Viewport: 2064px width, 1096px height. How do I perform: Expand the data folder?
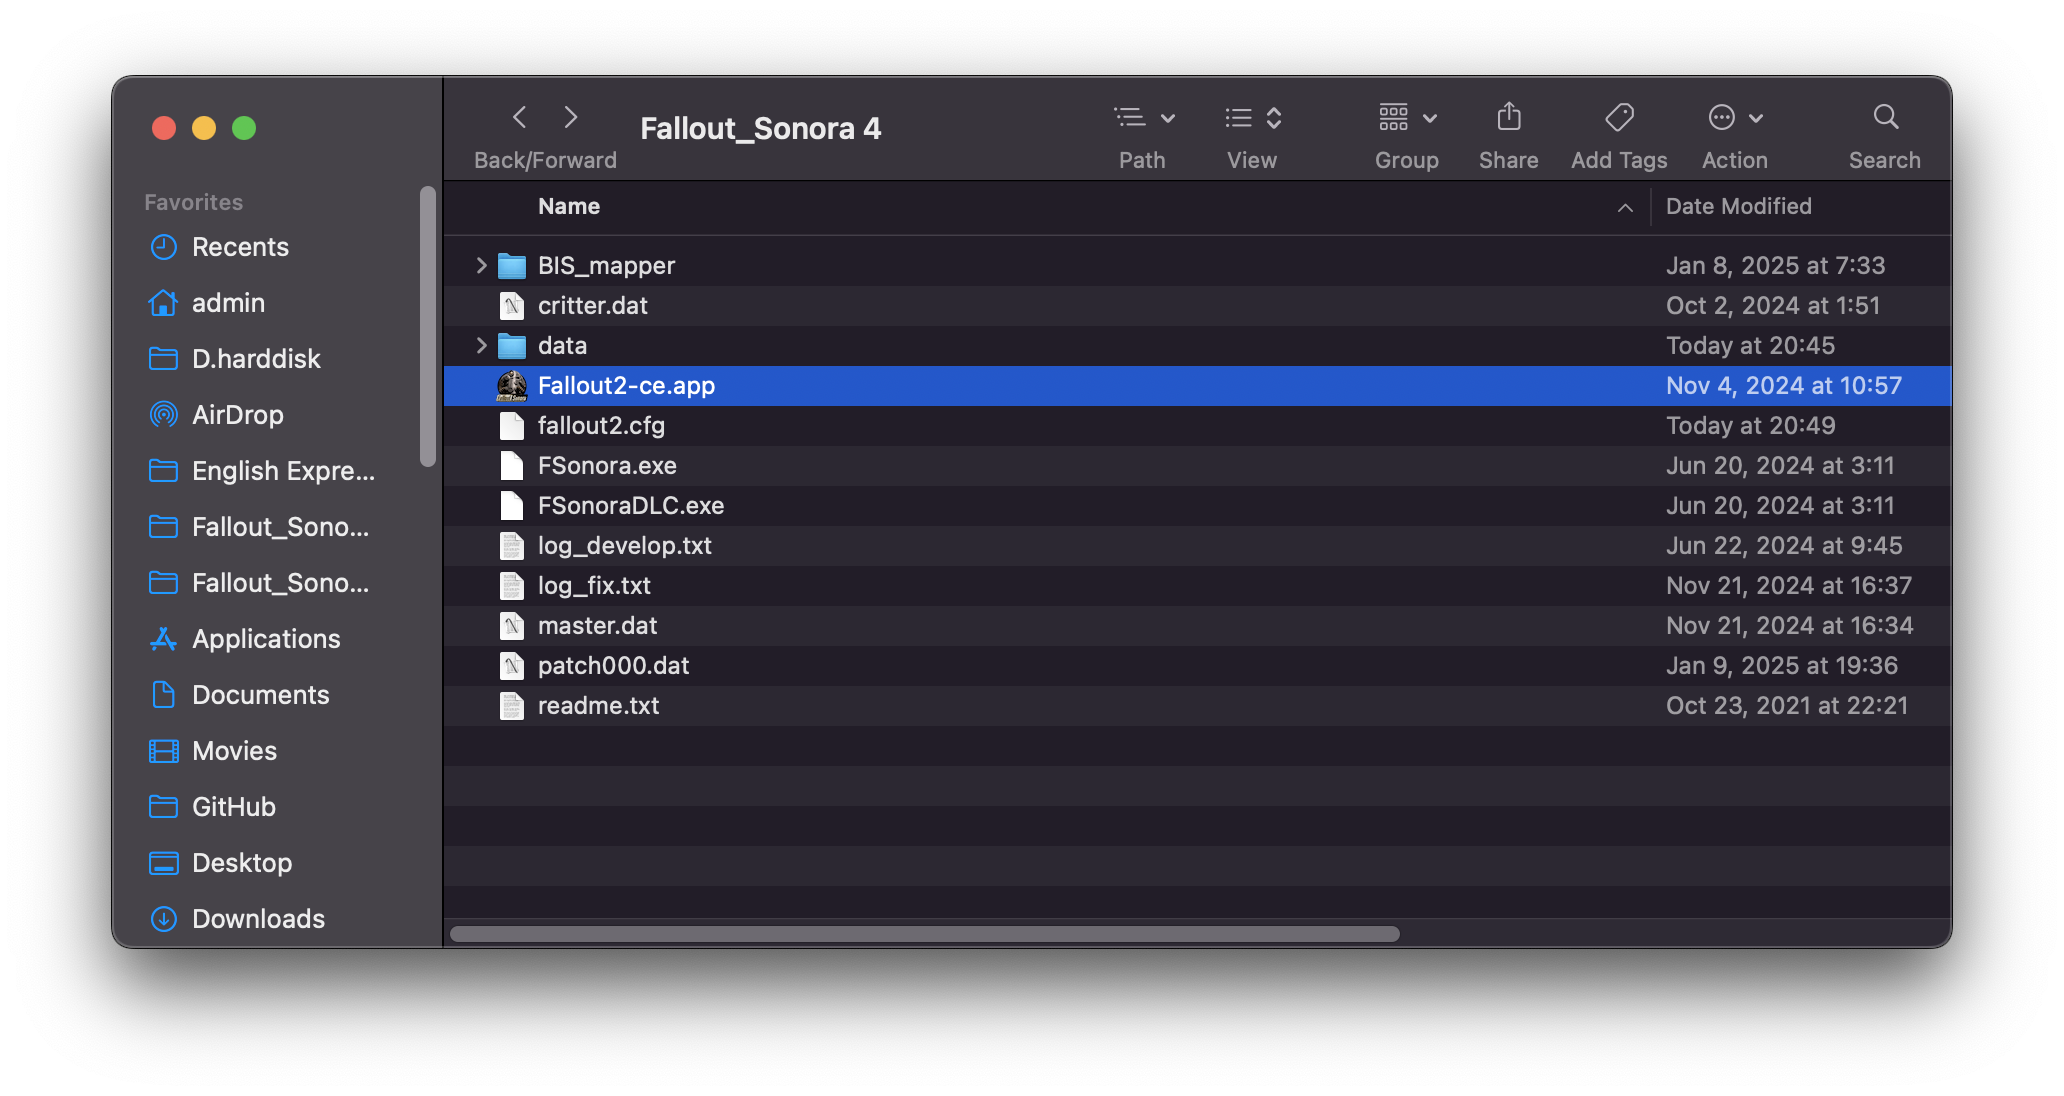482,345
